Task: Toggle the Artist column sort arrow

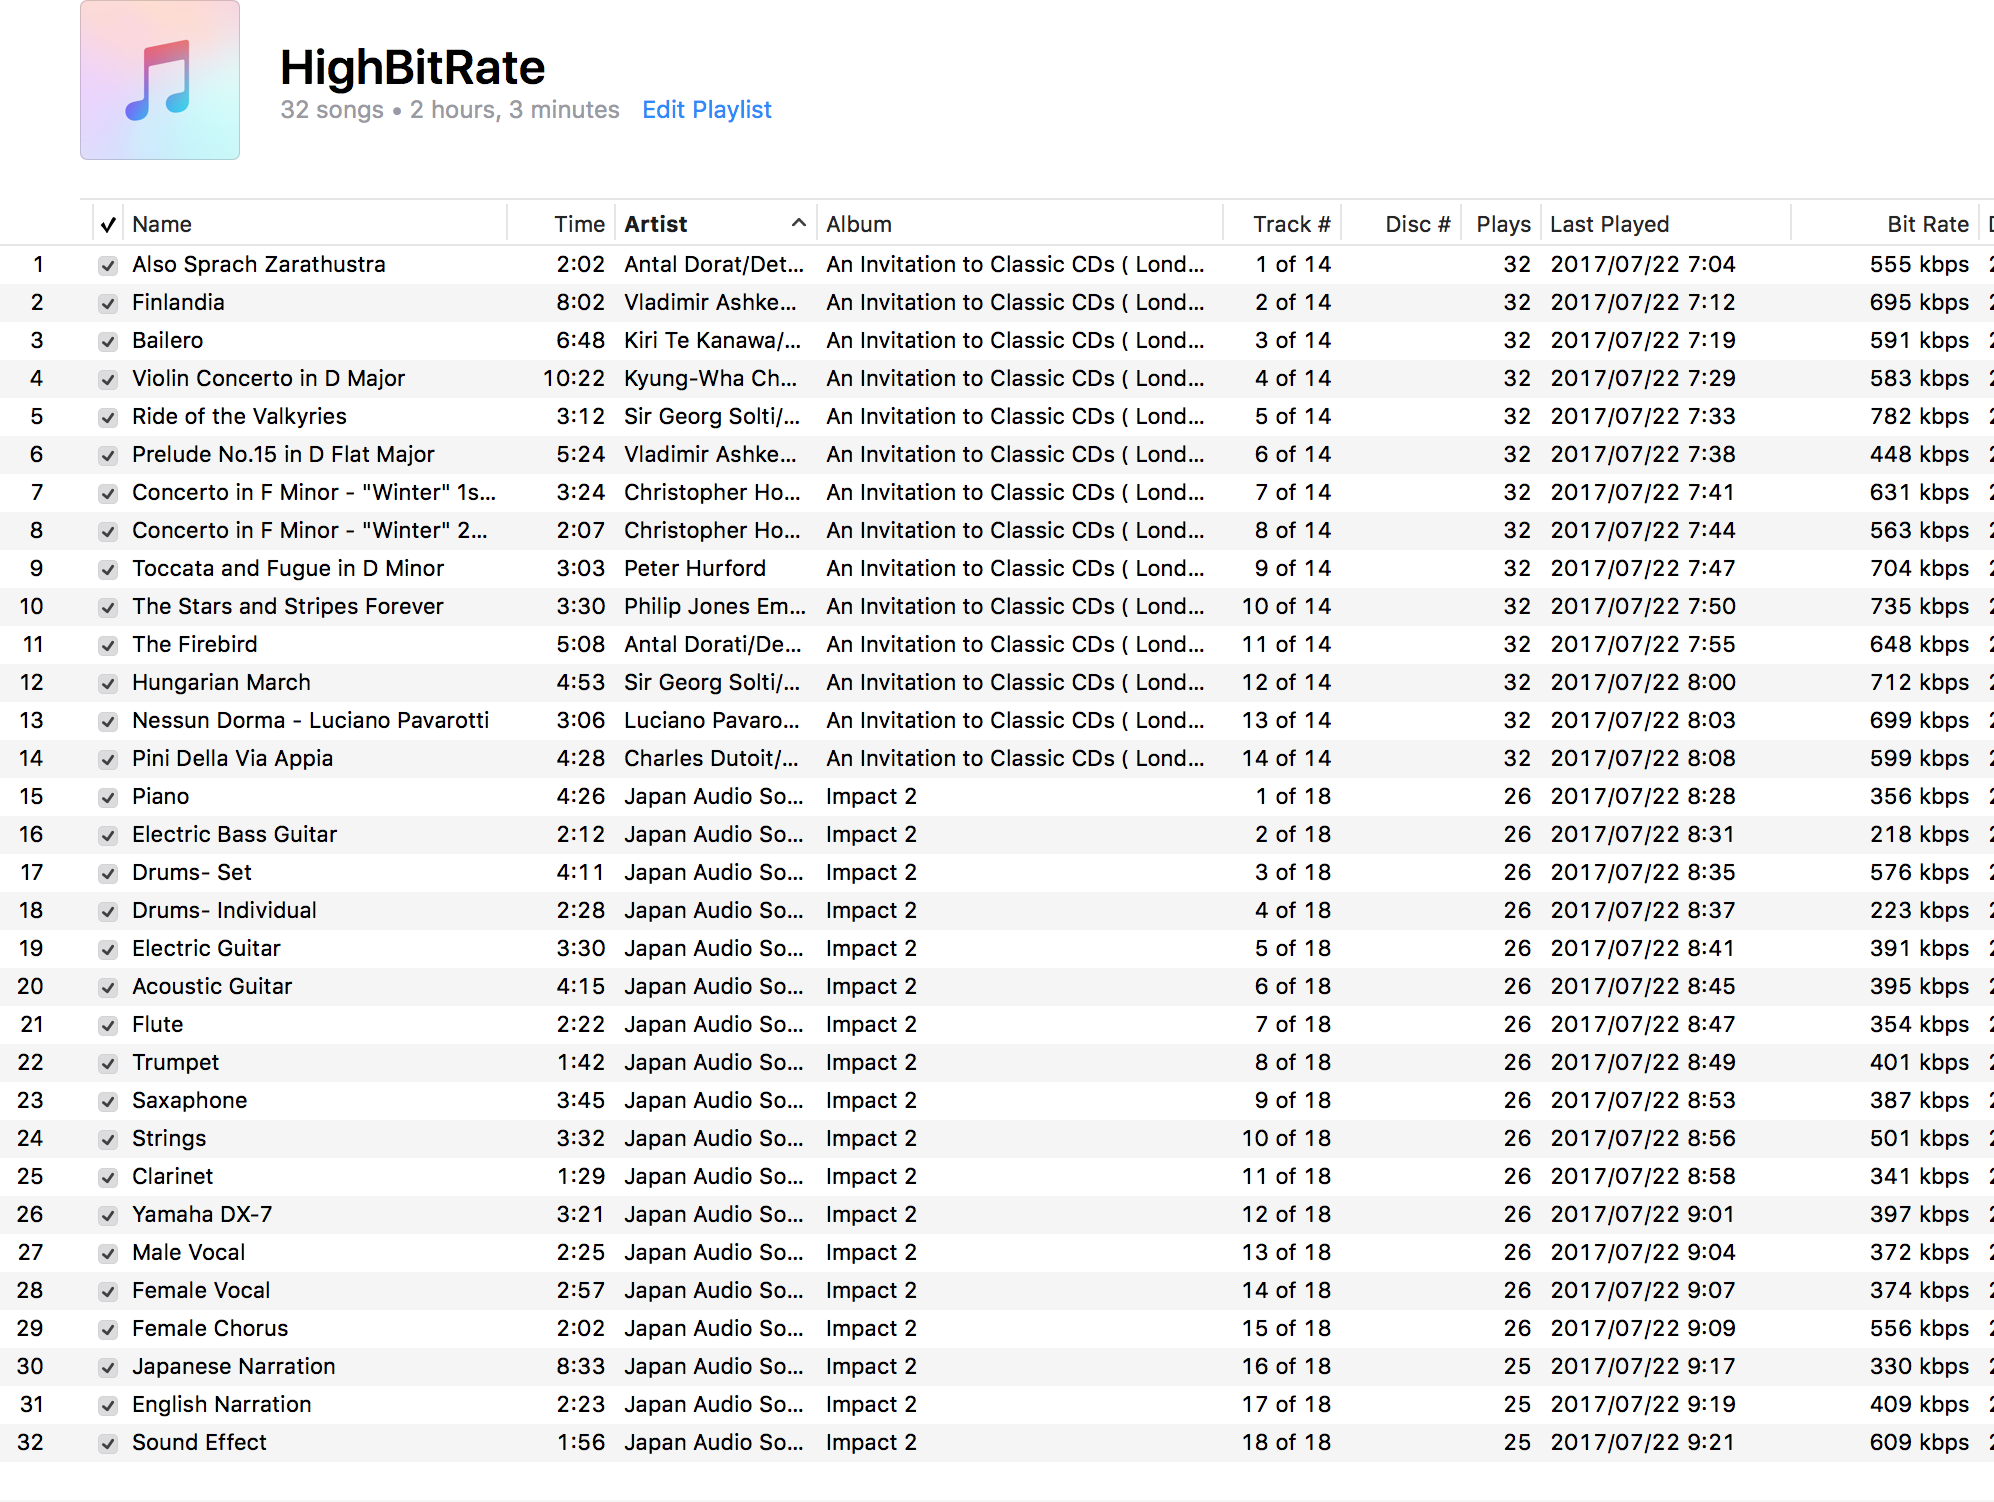Action: coord(798,224)
